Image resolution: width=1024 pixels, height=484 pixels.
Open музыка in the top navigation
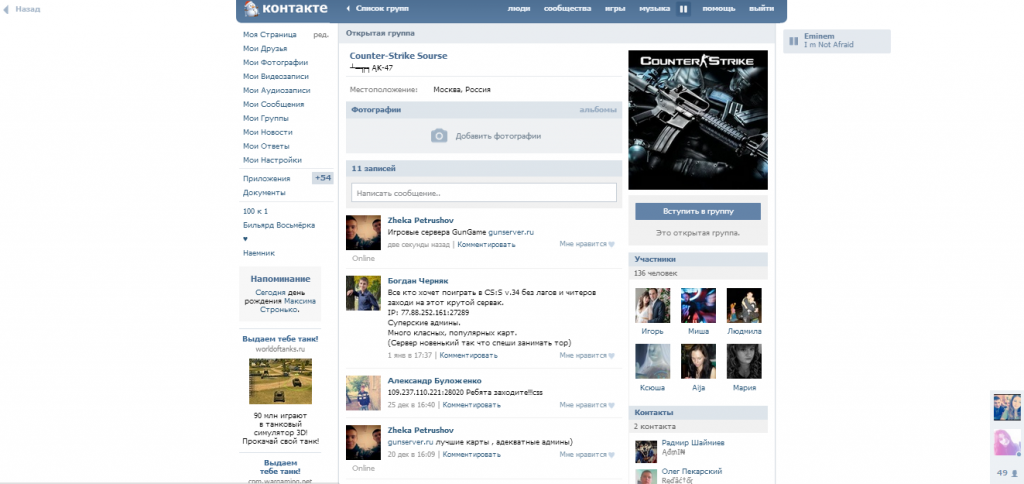click(654, 9)
